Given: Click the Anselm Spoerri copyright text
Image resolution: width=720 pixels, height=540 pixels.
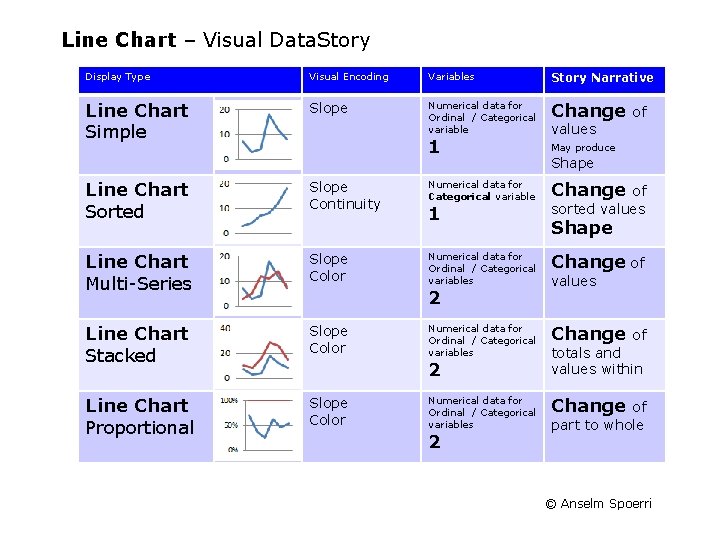Looking at the screenshot, I should pos(598,503).
